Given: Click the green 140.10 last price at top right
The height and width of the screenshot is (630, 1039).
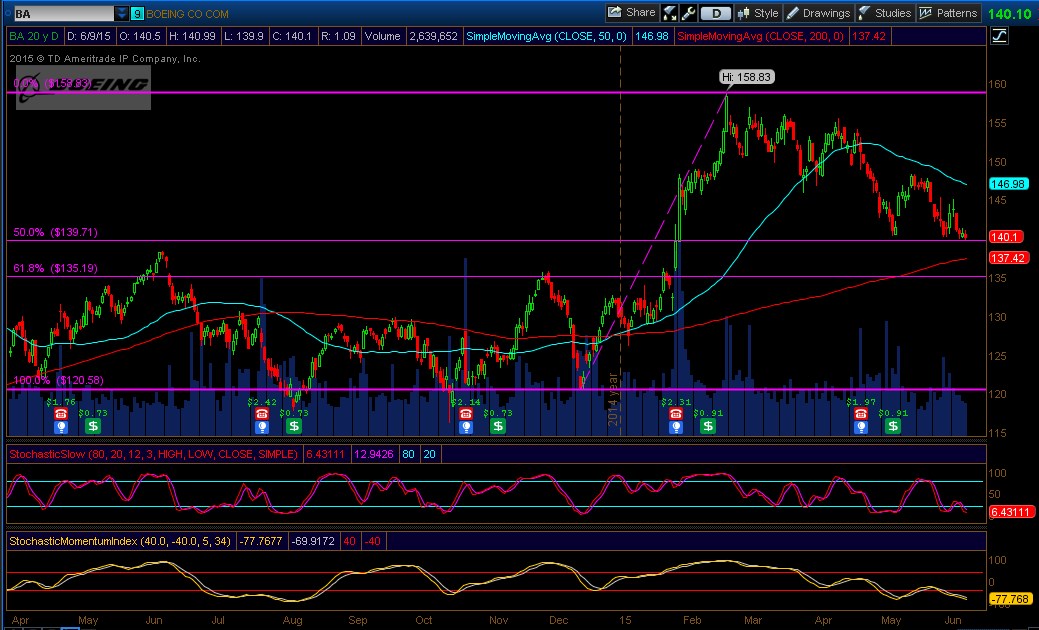Looking at the screenshot, I should pyautogui.click(x=1009, y=14).
